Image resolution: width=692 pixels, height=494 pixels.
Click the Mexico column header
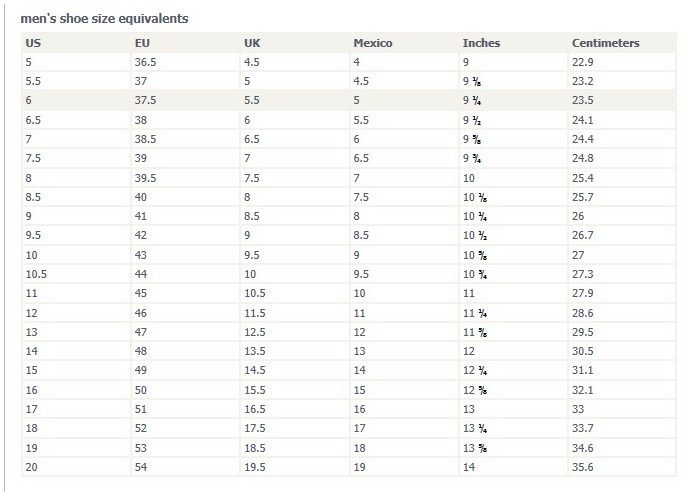coord(372,43)
